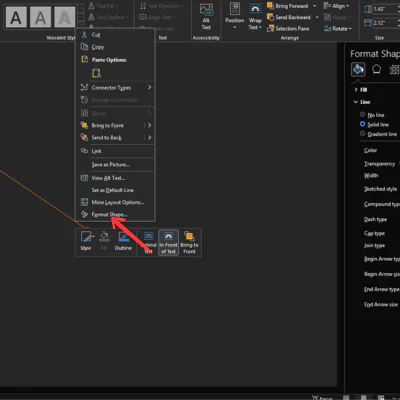Click Bring to Front on mini toolbar
The height and width of the screenshot is (400, 400).
189,243
